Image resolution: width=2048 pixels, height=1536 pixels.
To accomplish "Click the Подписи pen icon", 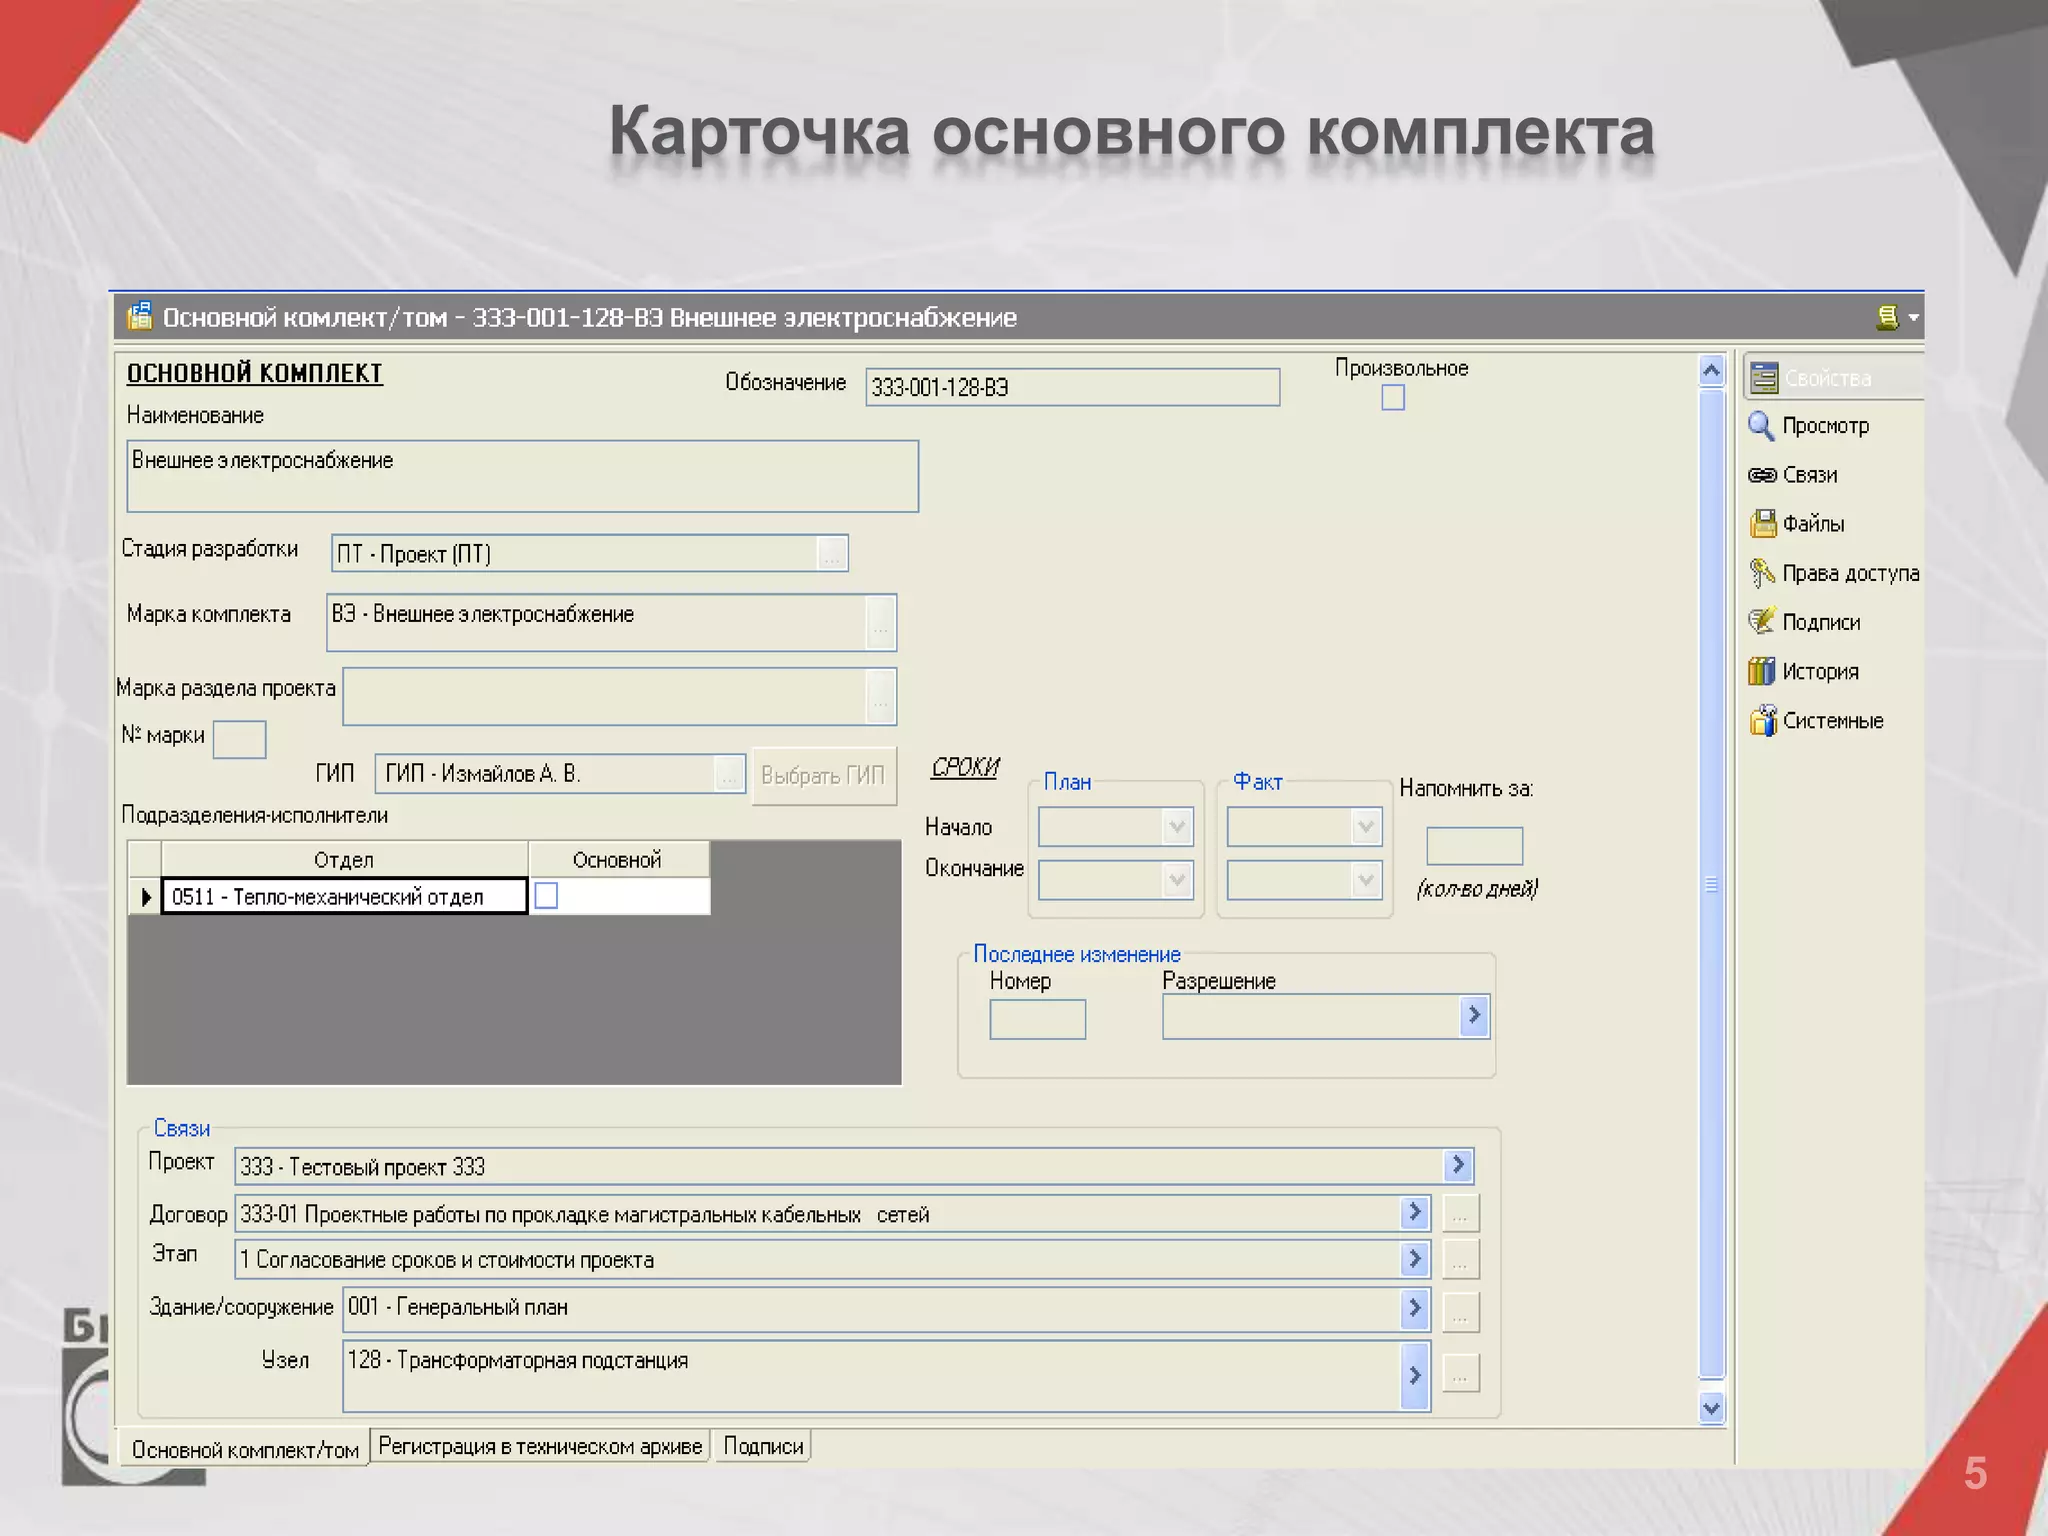I will pos(1762,622).
